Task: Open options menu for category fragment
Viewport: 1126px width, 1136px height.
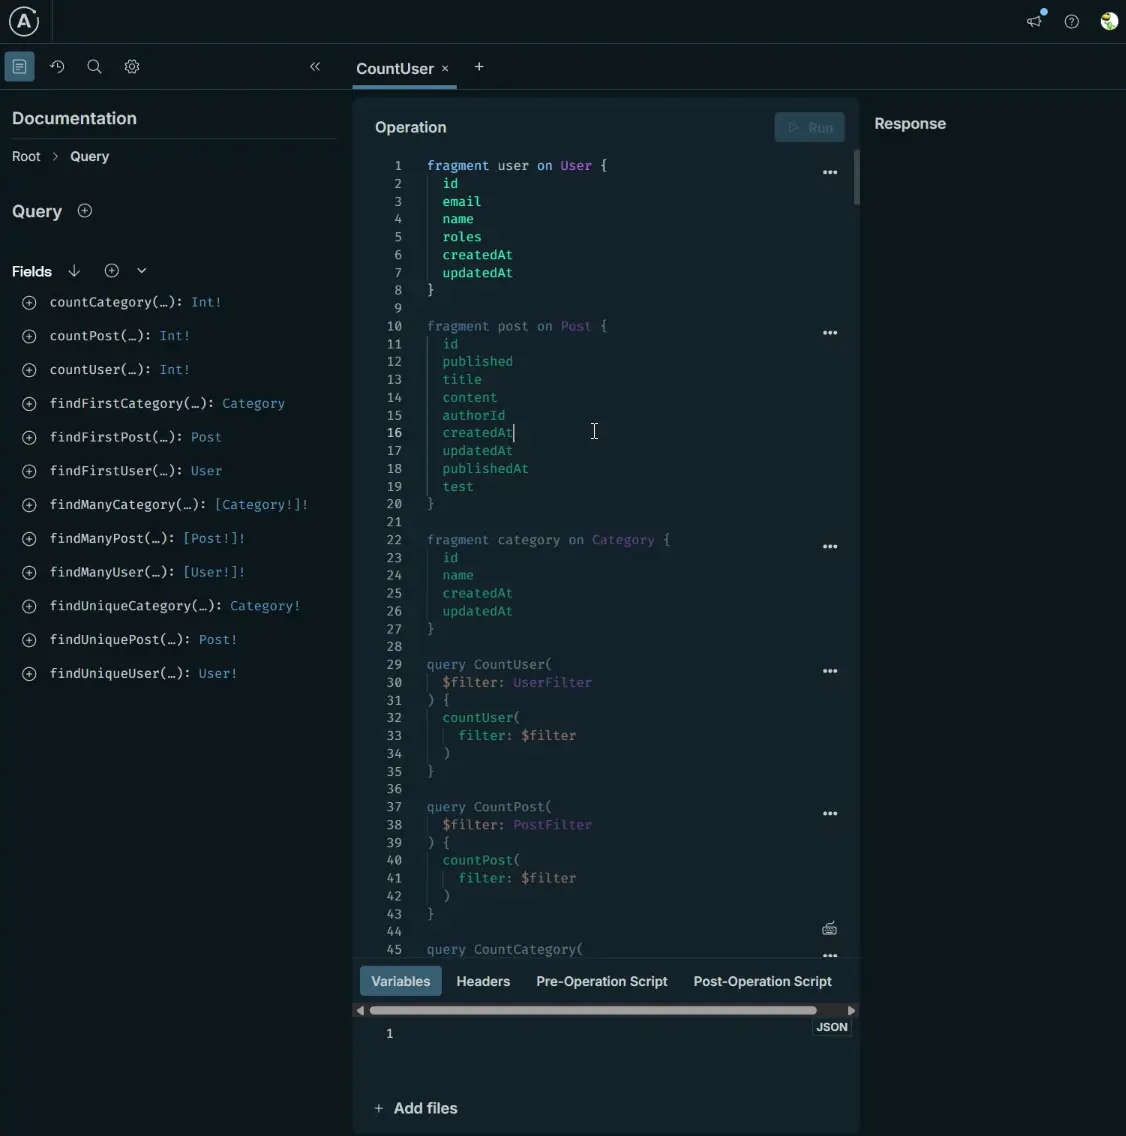Action: (x=830, y=547)
